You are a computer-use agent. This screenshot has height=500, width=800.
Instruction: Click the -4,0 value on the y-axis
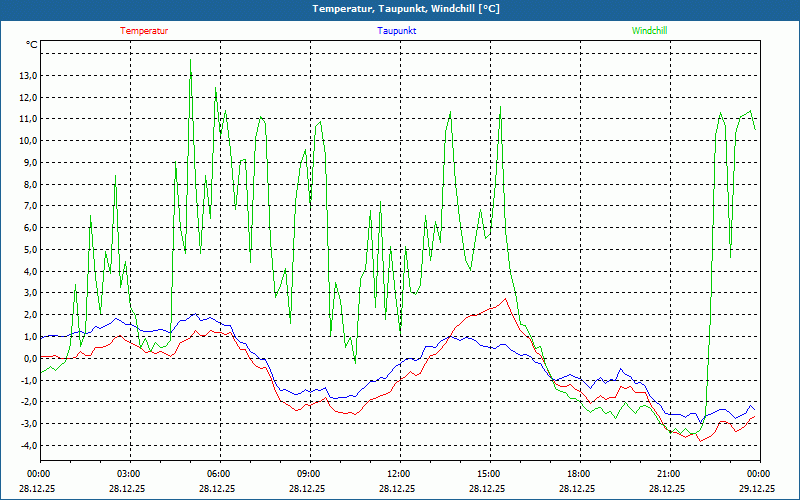(25, 446)
